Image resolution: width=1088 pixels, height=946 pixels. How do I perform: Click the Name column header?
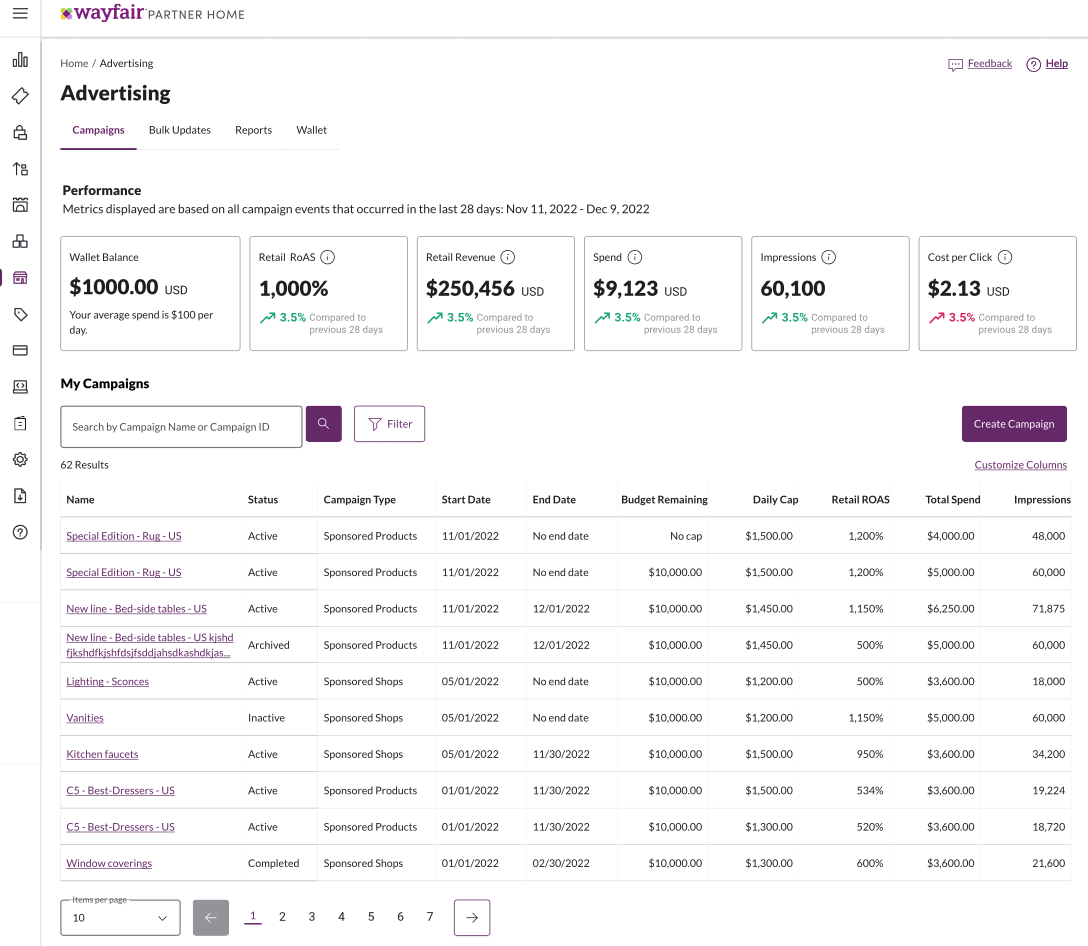click(x=80, y=500)
